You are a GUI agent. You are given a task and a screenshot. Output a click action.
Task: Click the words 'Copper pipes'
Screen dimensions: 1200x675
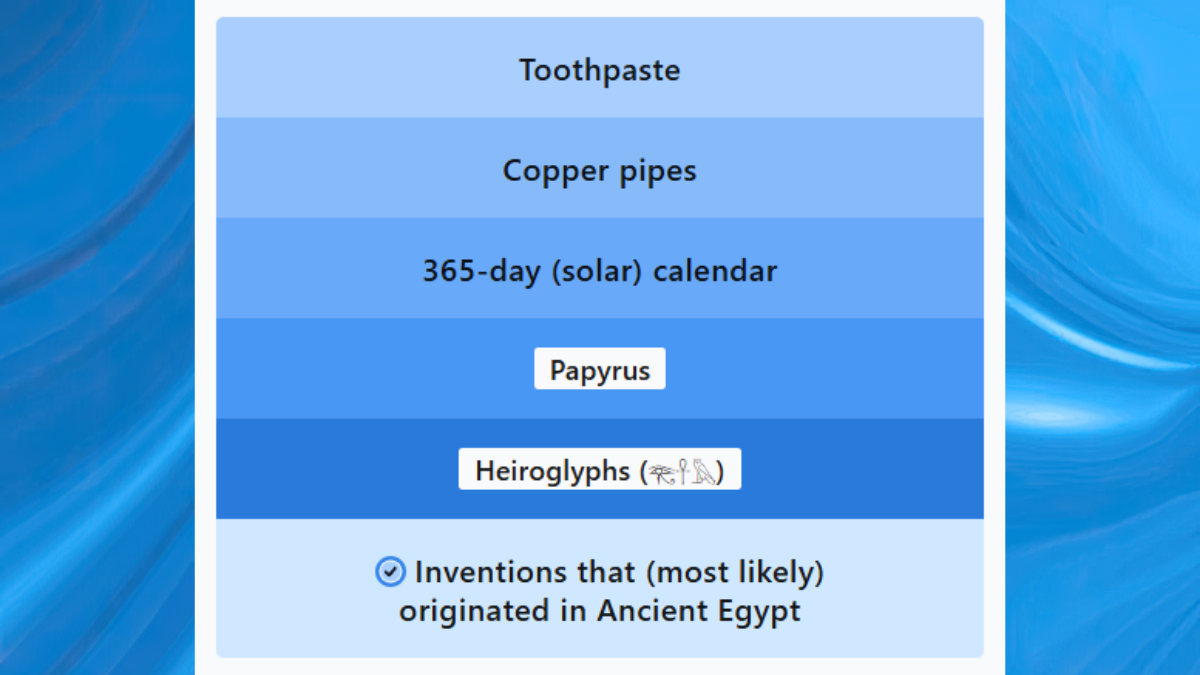coord(600,171)
